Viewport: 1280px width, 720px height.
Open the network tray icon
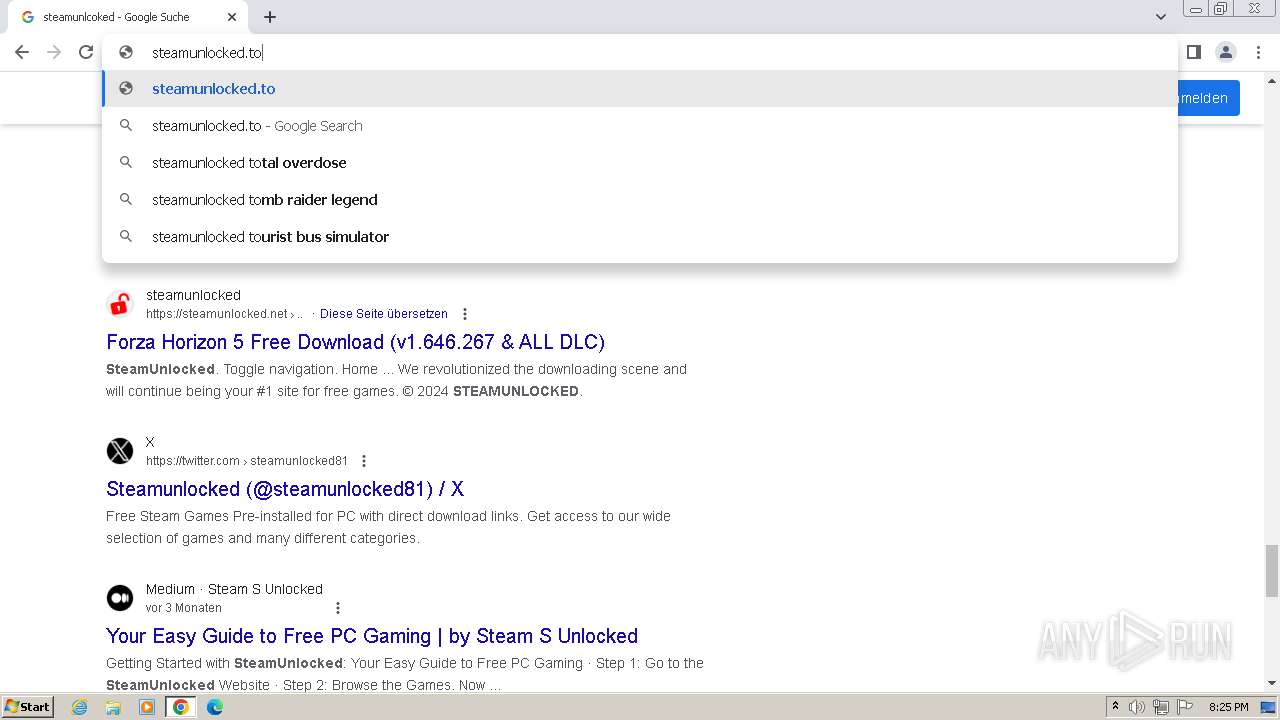coord(1161,707)
